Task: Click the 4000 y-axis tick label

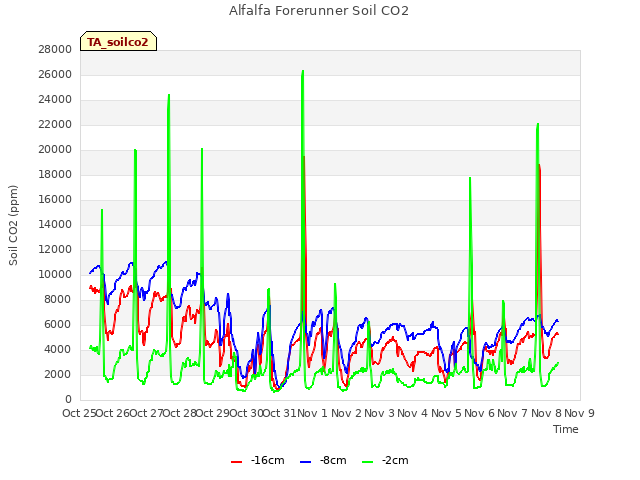Action: click(x=58, y=349)
